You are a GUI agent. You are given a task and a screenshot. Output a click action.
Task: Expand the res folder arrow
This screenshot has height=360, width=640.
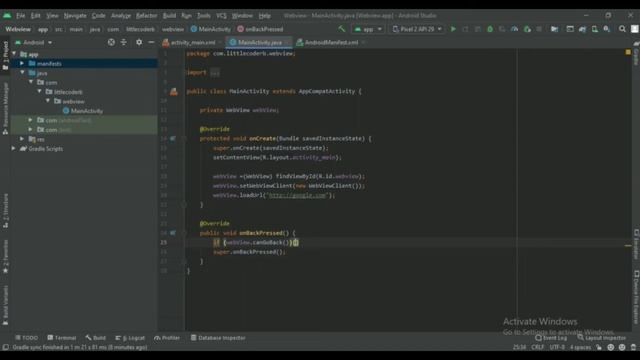pyautogui.click(x=22, y=139)
